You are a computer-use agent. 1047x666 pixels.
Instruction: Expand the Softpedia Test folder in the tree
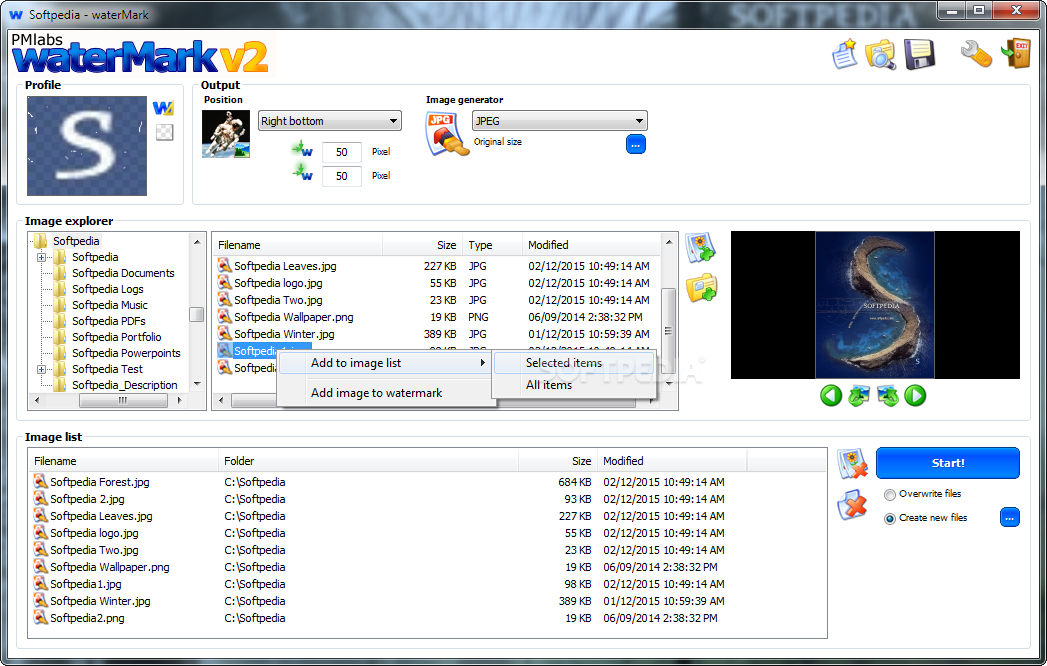click(x=41, y=369)
